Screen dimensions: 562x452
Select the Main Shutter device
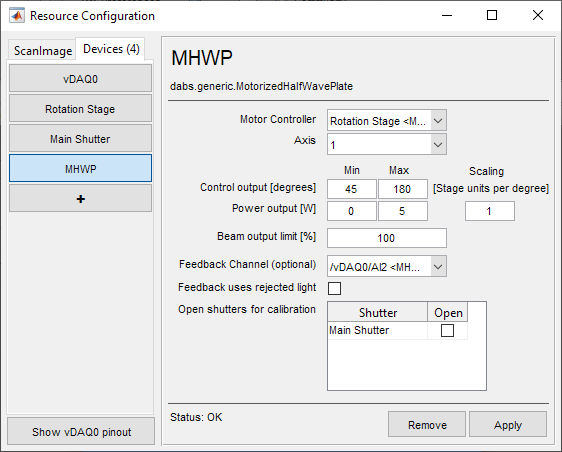(x=80, y=138)
